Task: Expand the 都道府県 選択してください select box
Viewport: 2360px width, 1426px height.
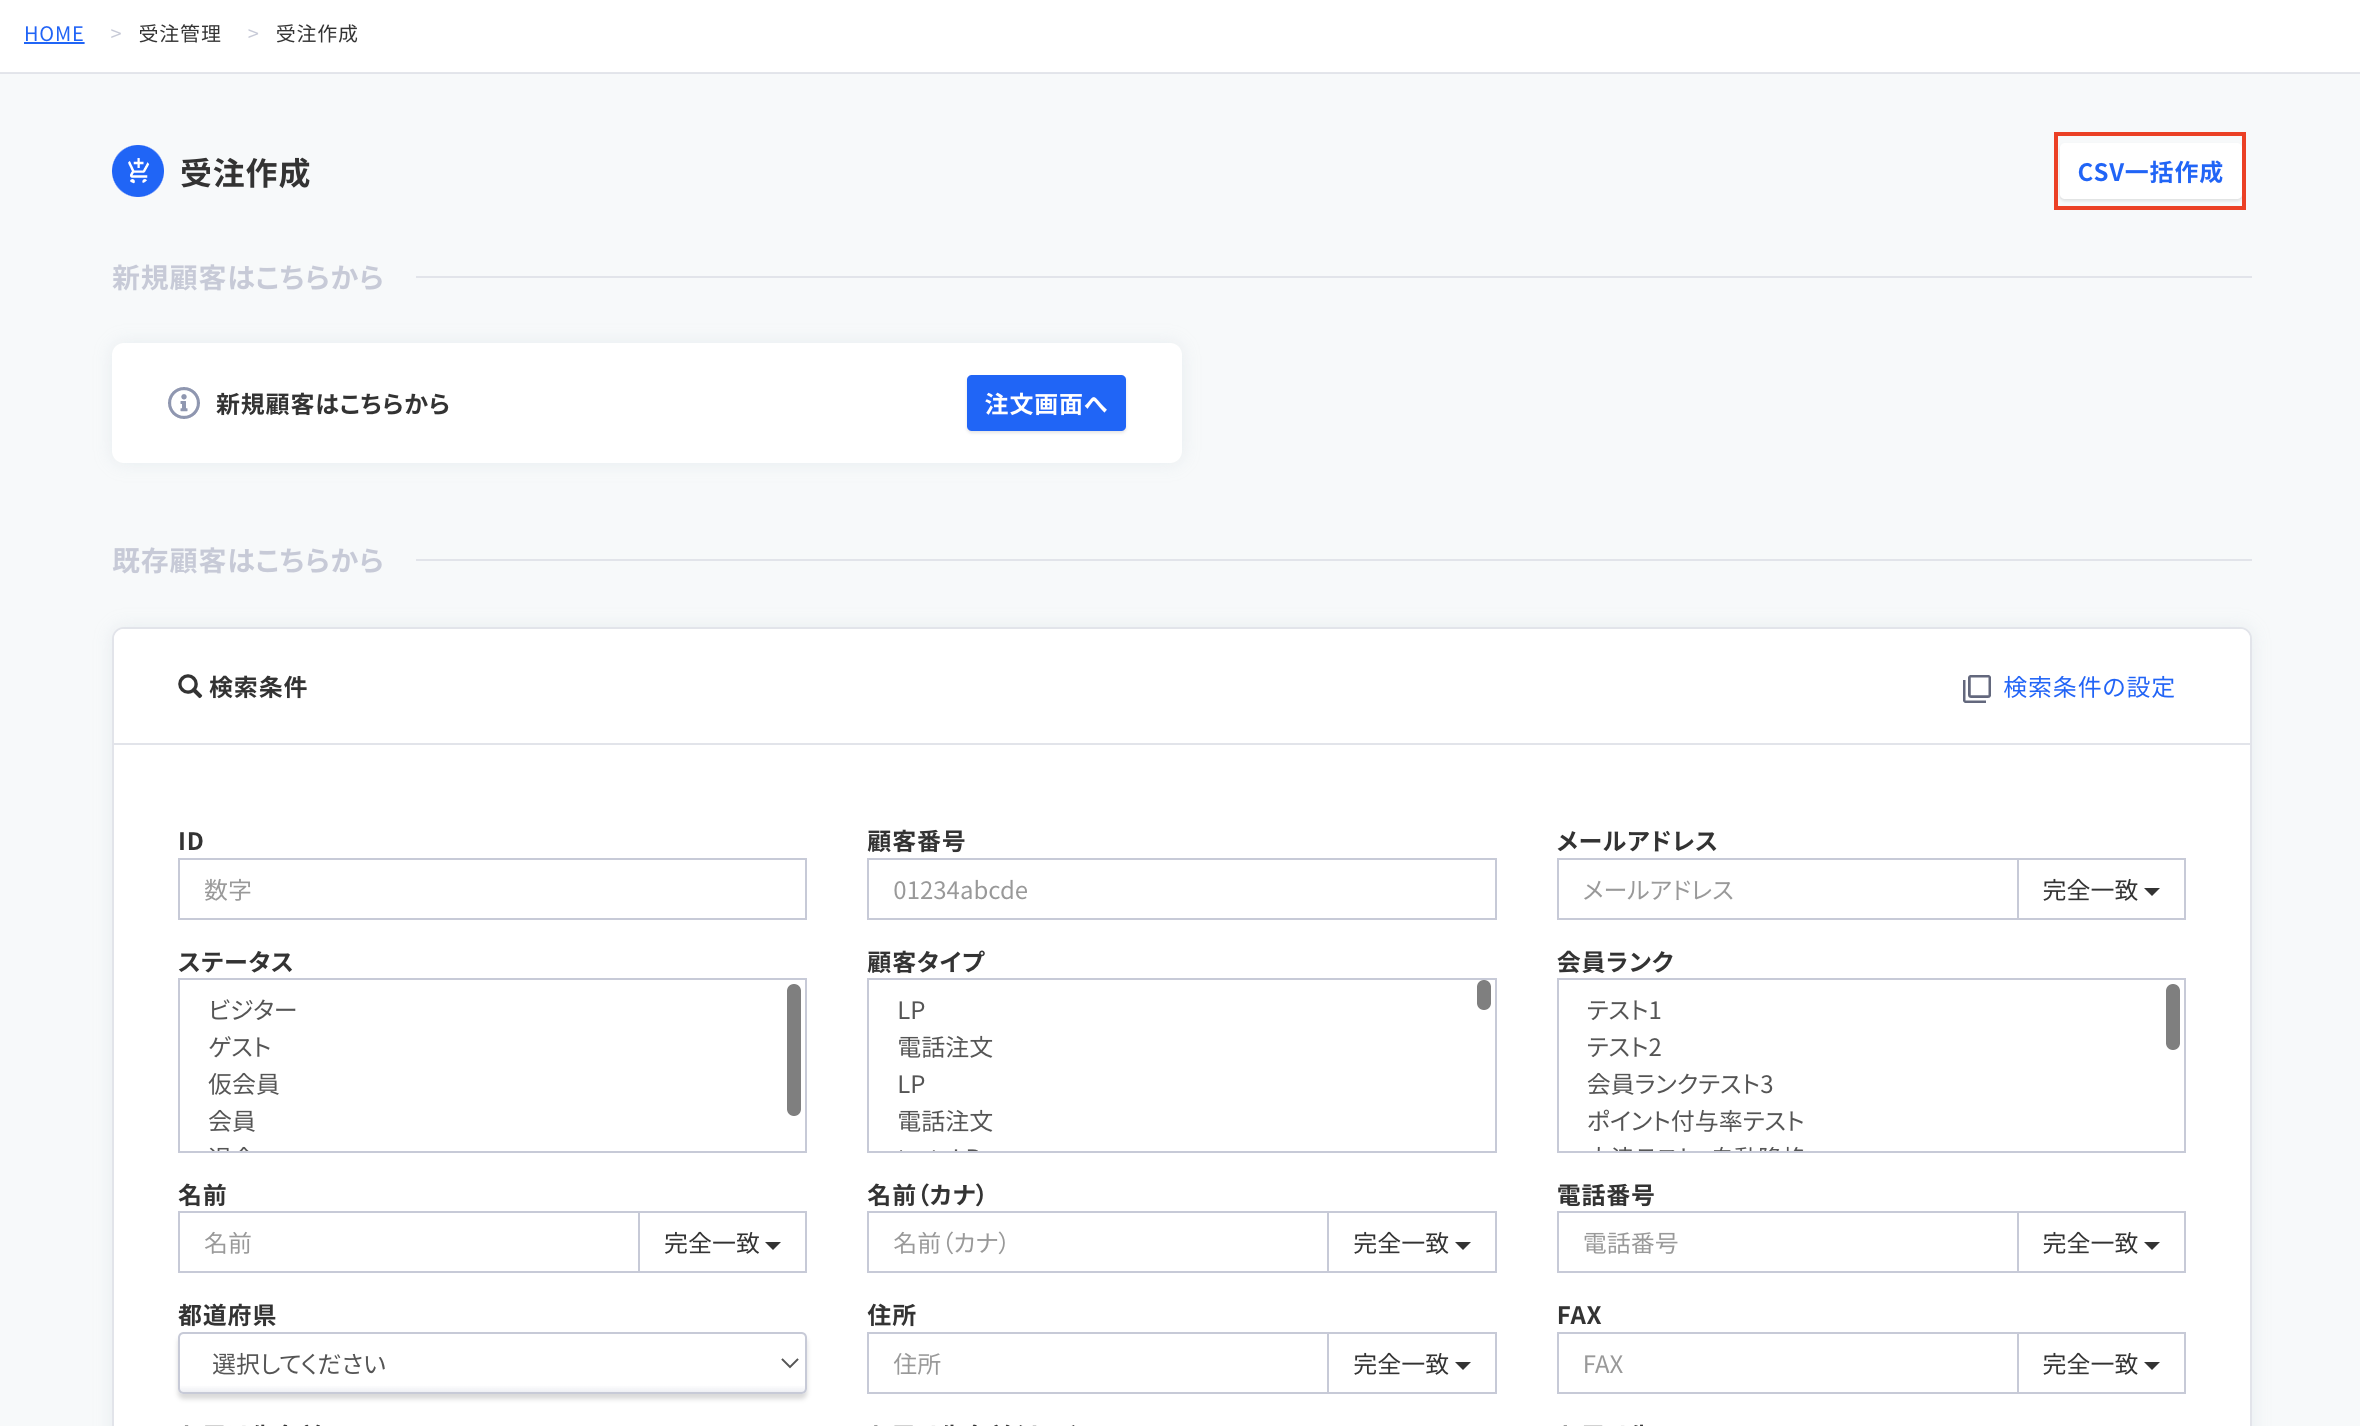Action: click(x=492, y=1363)
